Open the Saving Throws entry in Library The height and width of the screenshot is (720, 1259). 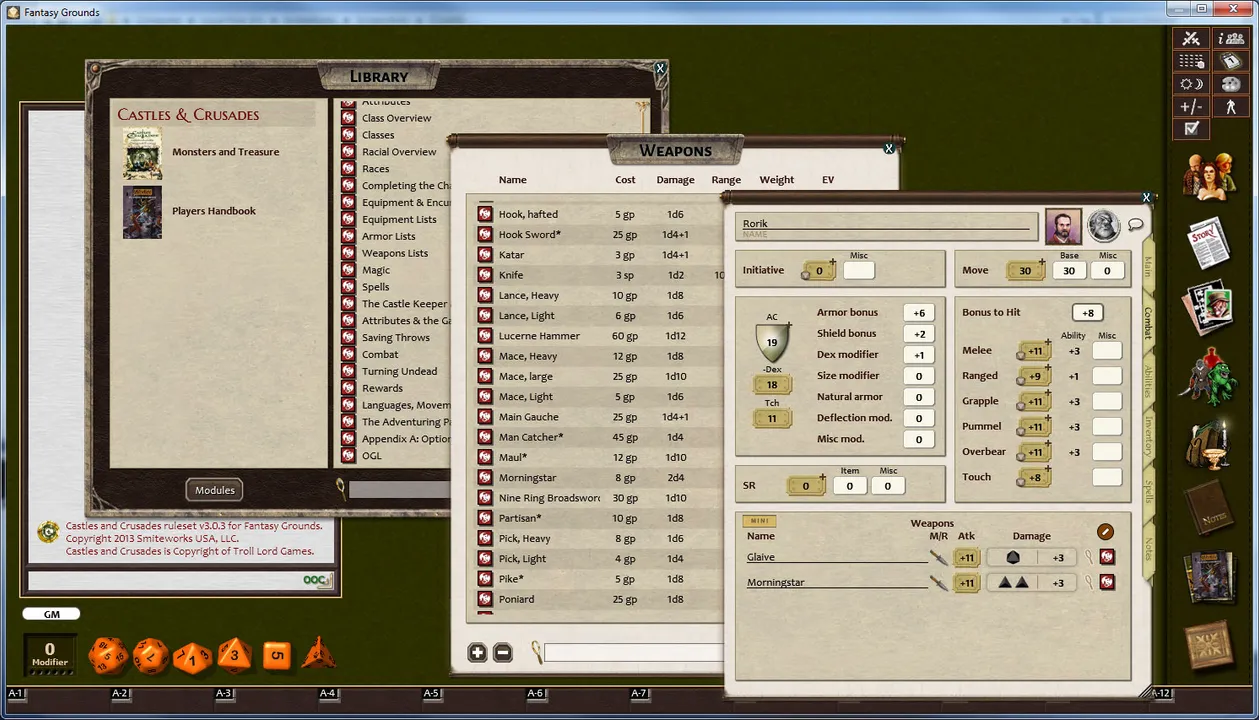395,338
